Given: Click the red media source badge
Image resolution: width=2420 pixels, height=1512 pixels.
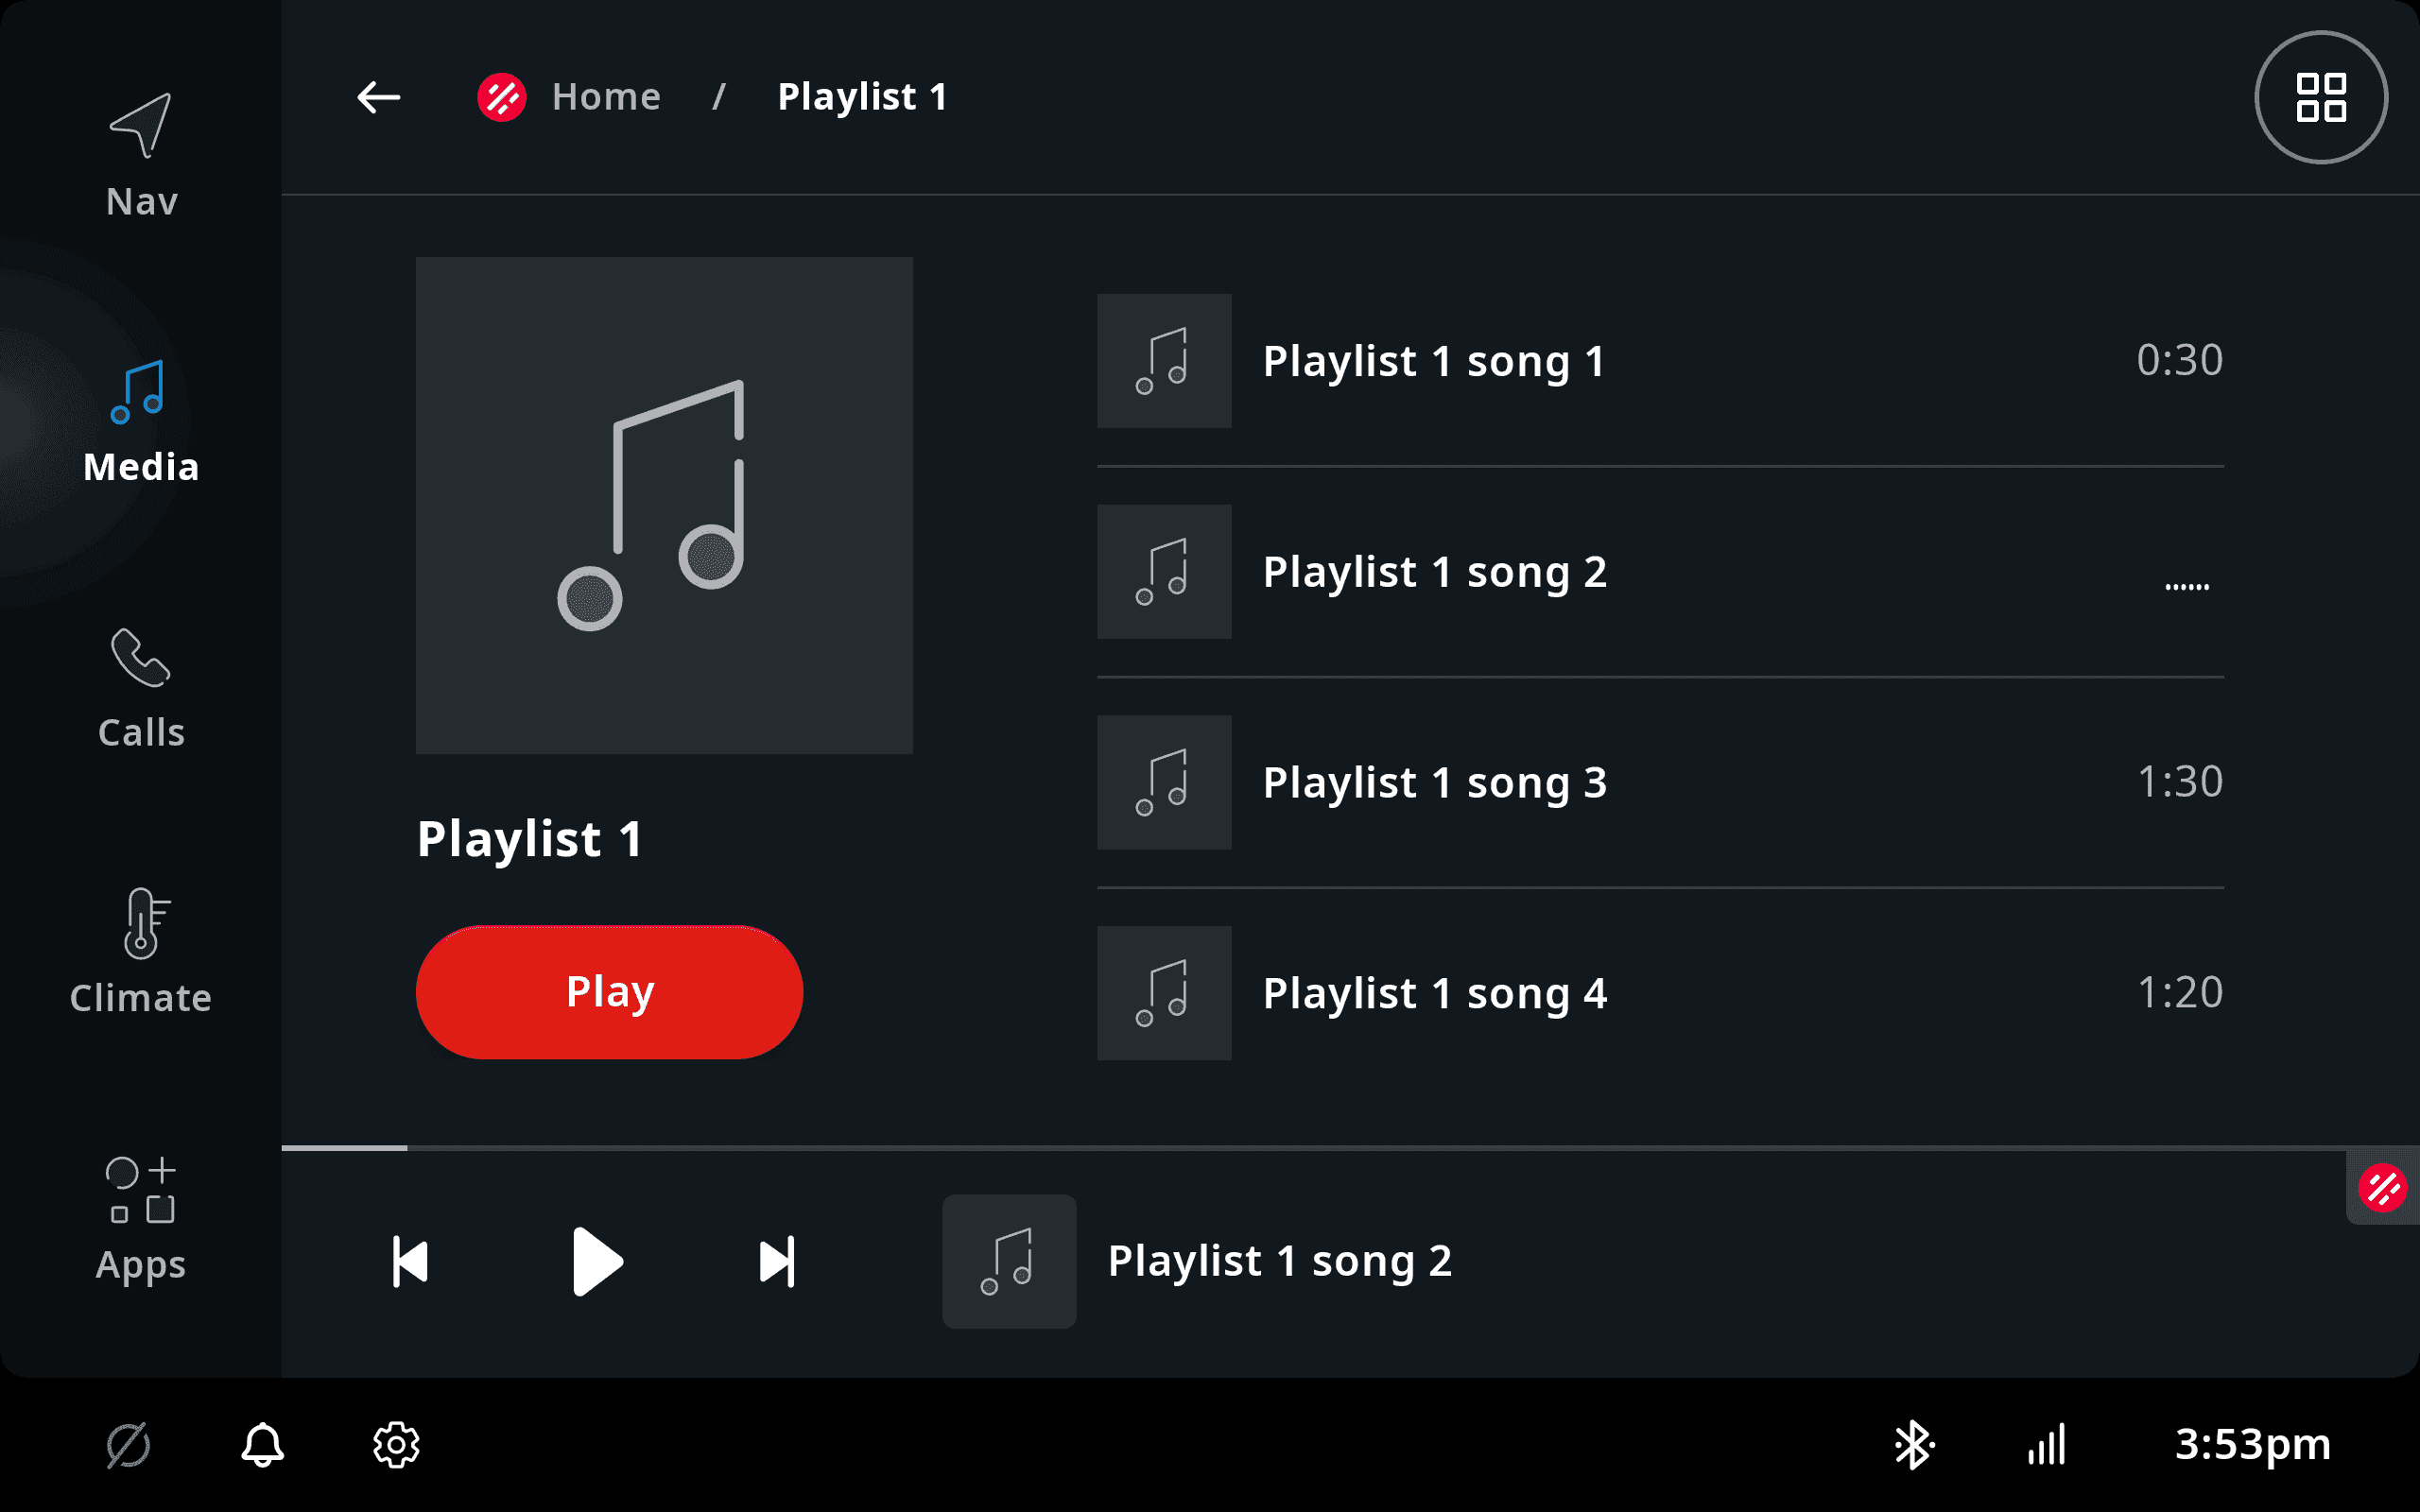Looking at the screenshot, I should coord(2382,1188).
